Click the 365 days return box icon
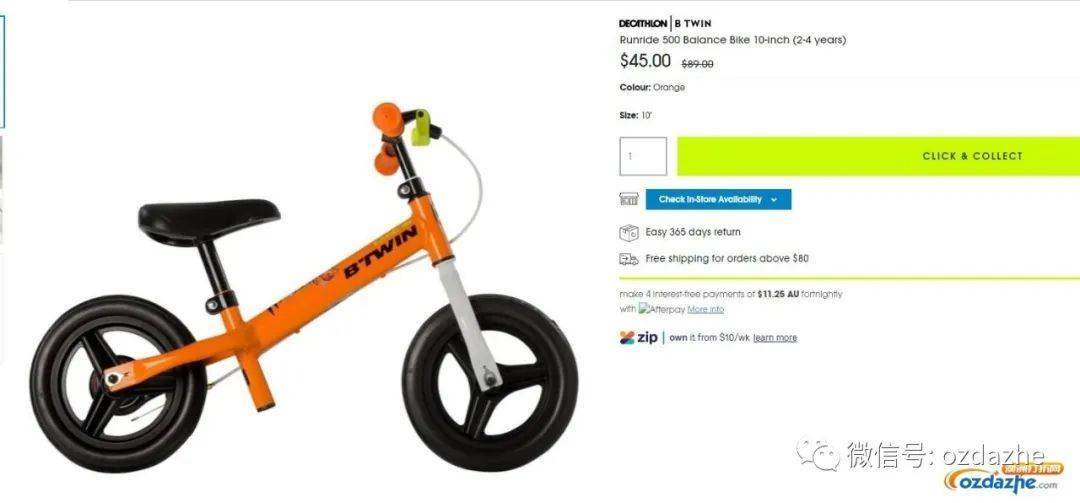Screen dimensions: 1080x503 (x=628, y=232)
